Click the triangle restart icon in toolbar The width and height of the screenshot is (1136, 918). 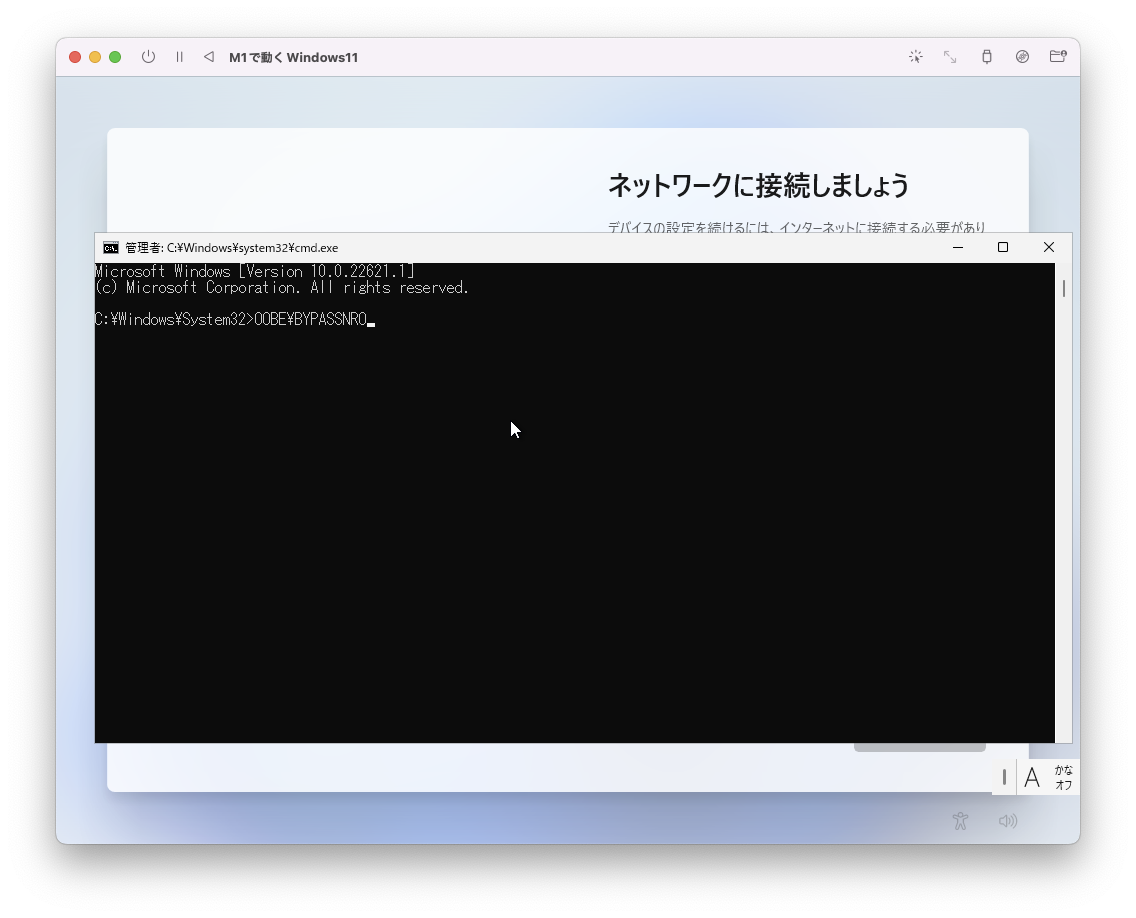(209, 57)
